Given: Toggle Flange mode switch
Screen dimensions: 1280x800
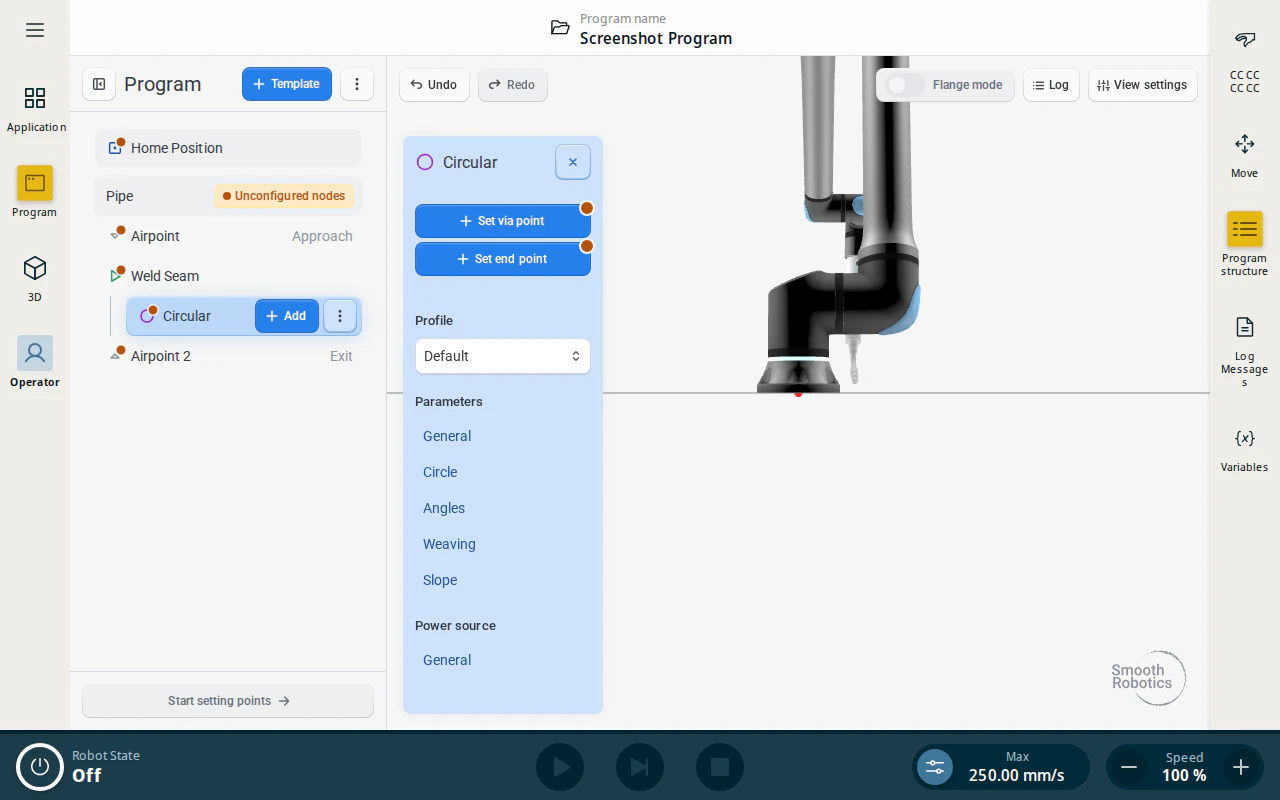Looking at the screenshot, I should tap(906, 85).
